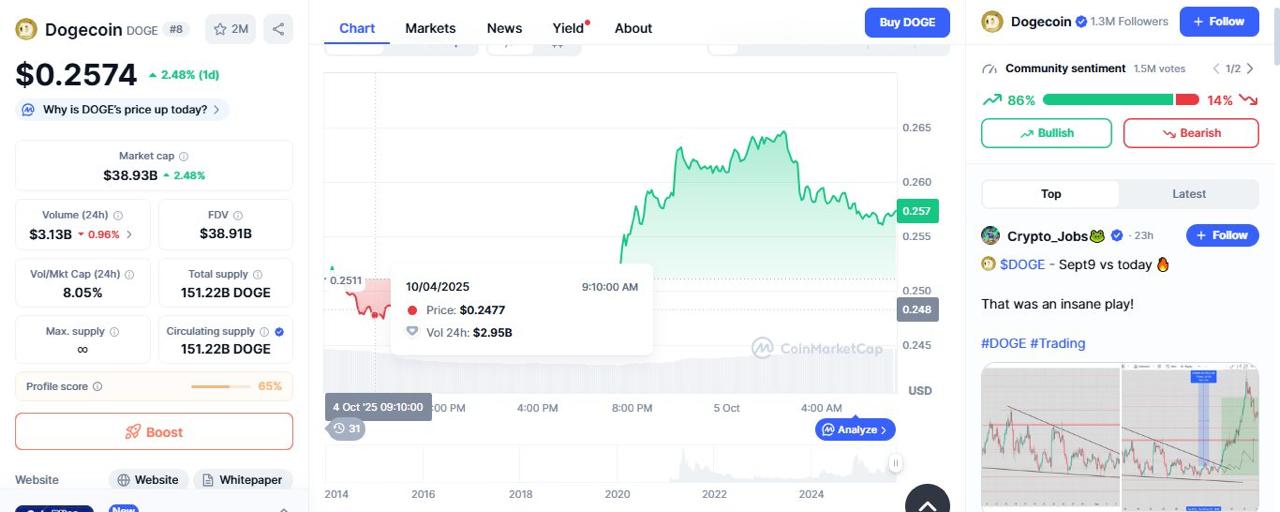Open the Whitepaper link
Image resolution: width=1280 pixels, height=512 pixels.
[x=242, y=480]
